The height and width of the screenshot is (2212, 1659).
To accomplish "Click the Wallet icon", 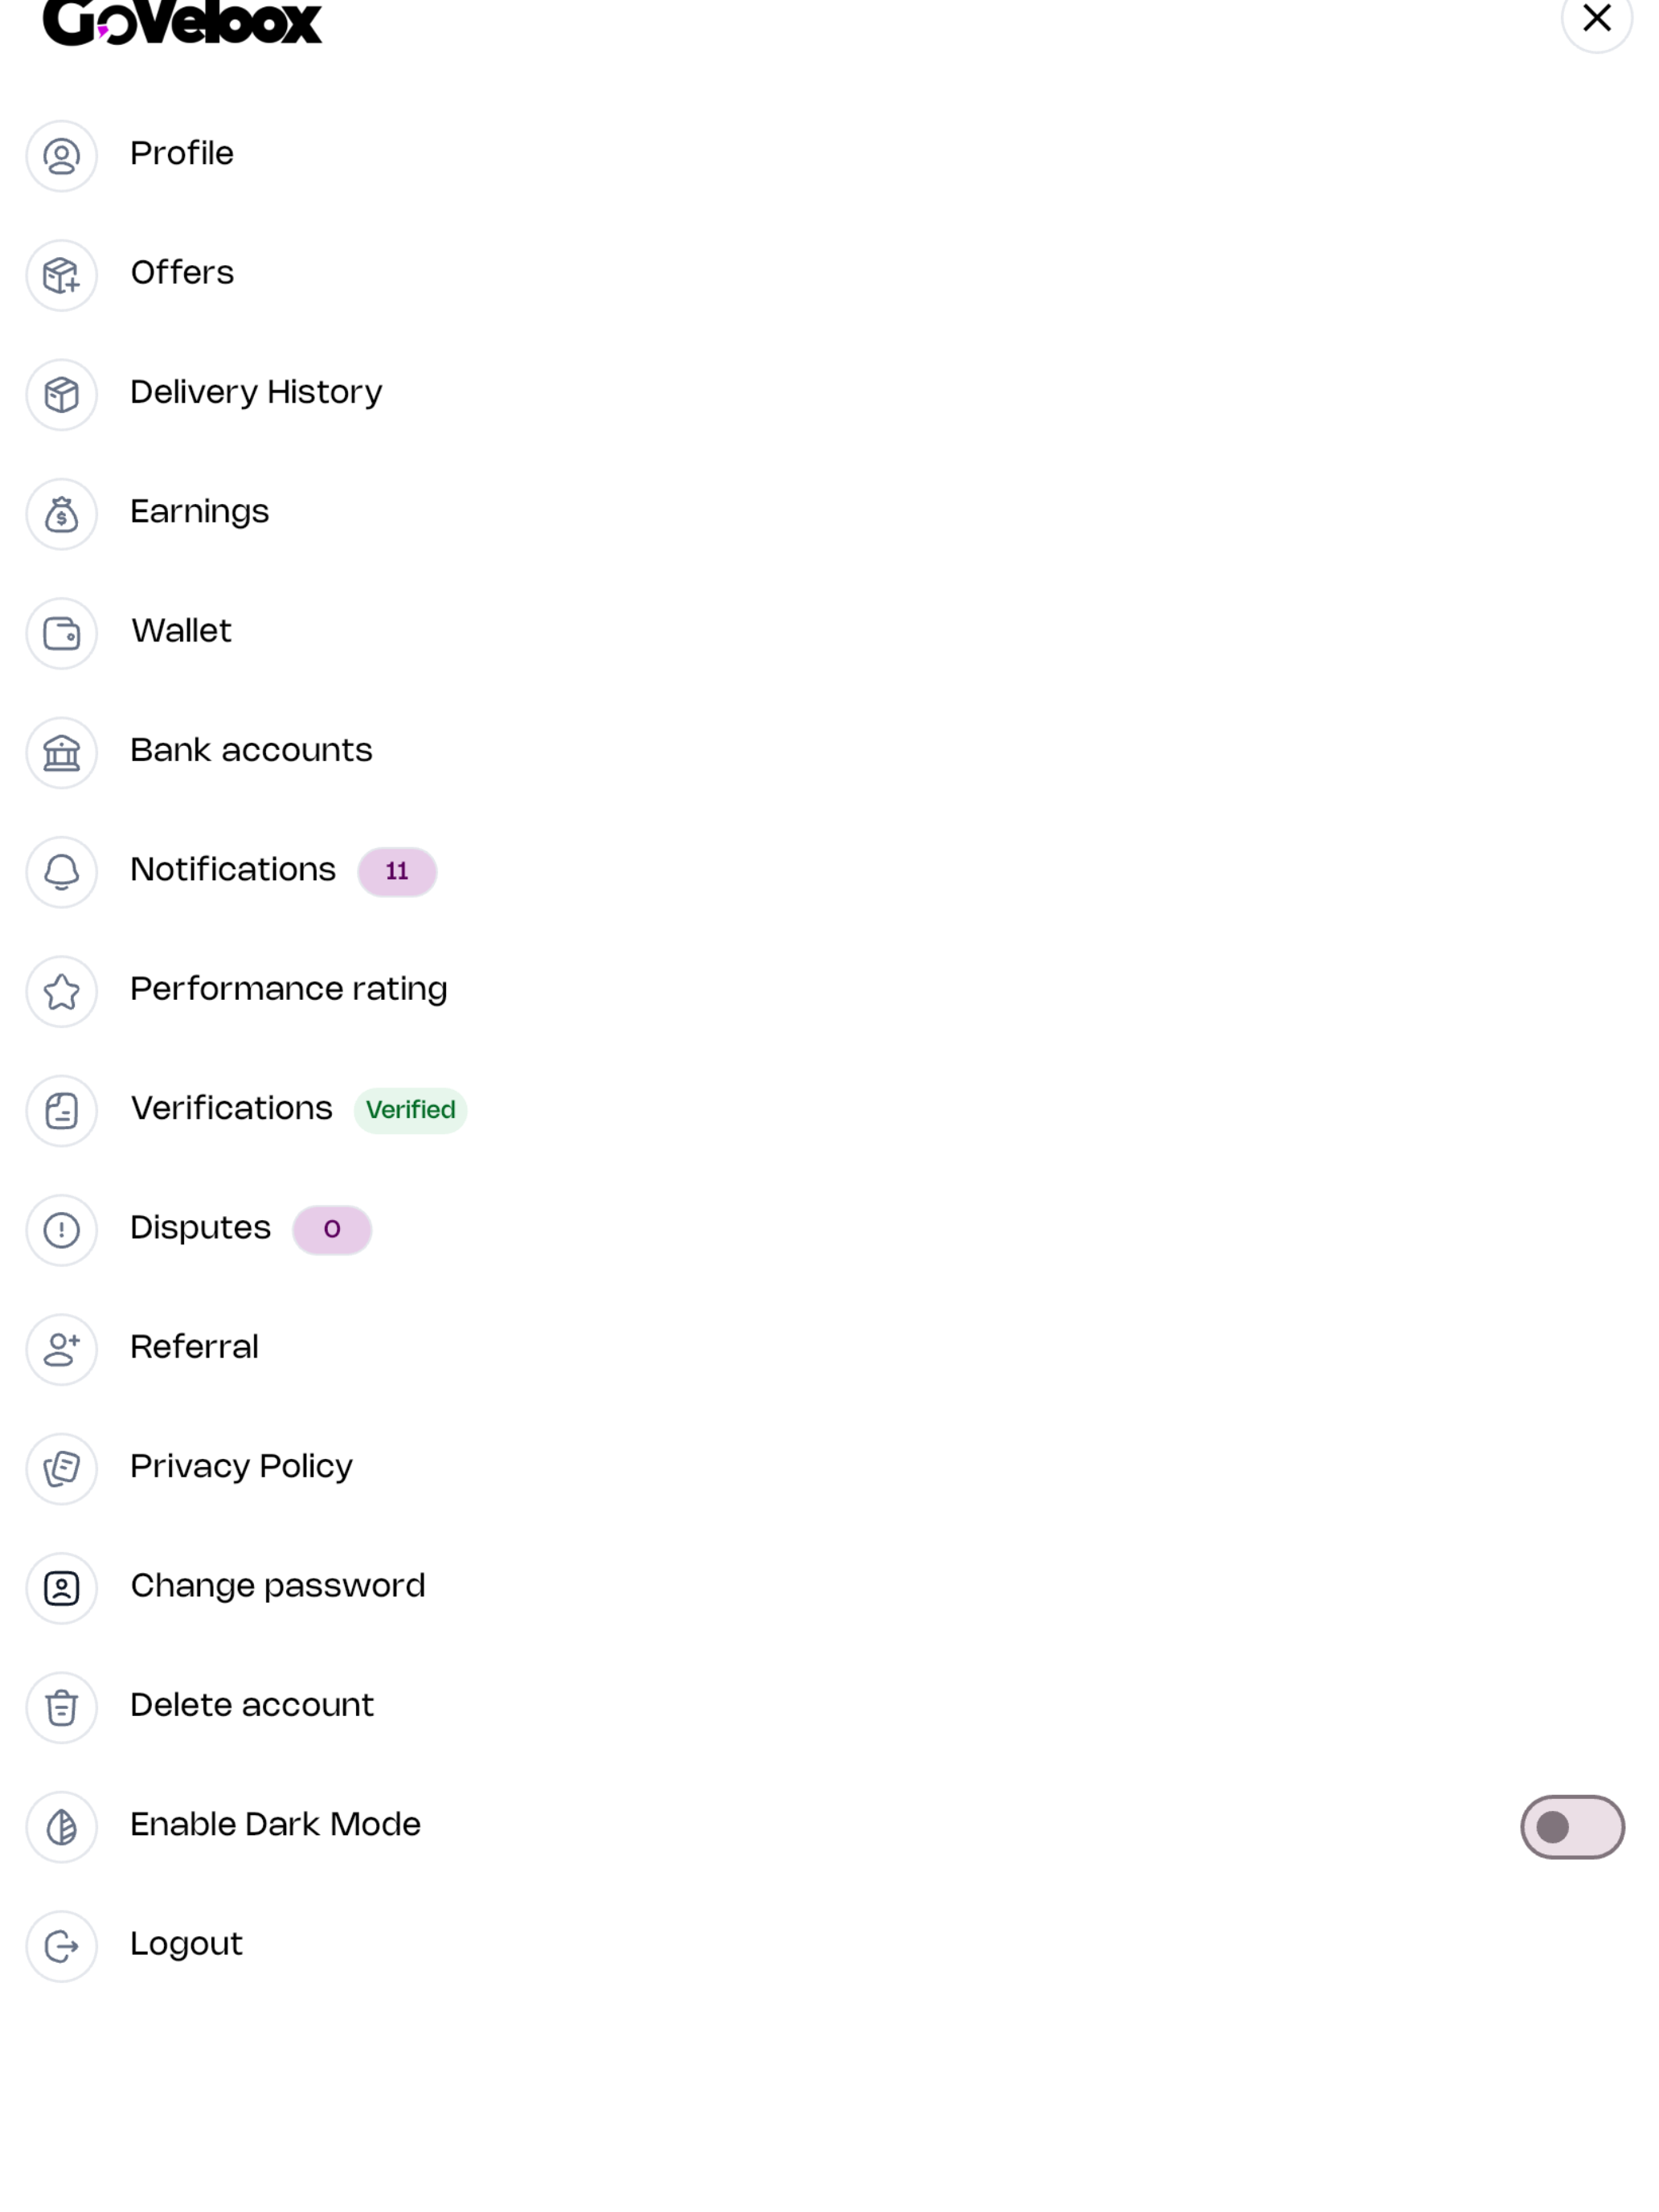I will click(61, 633).
